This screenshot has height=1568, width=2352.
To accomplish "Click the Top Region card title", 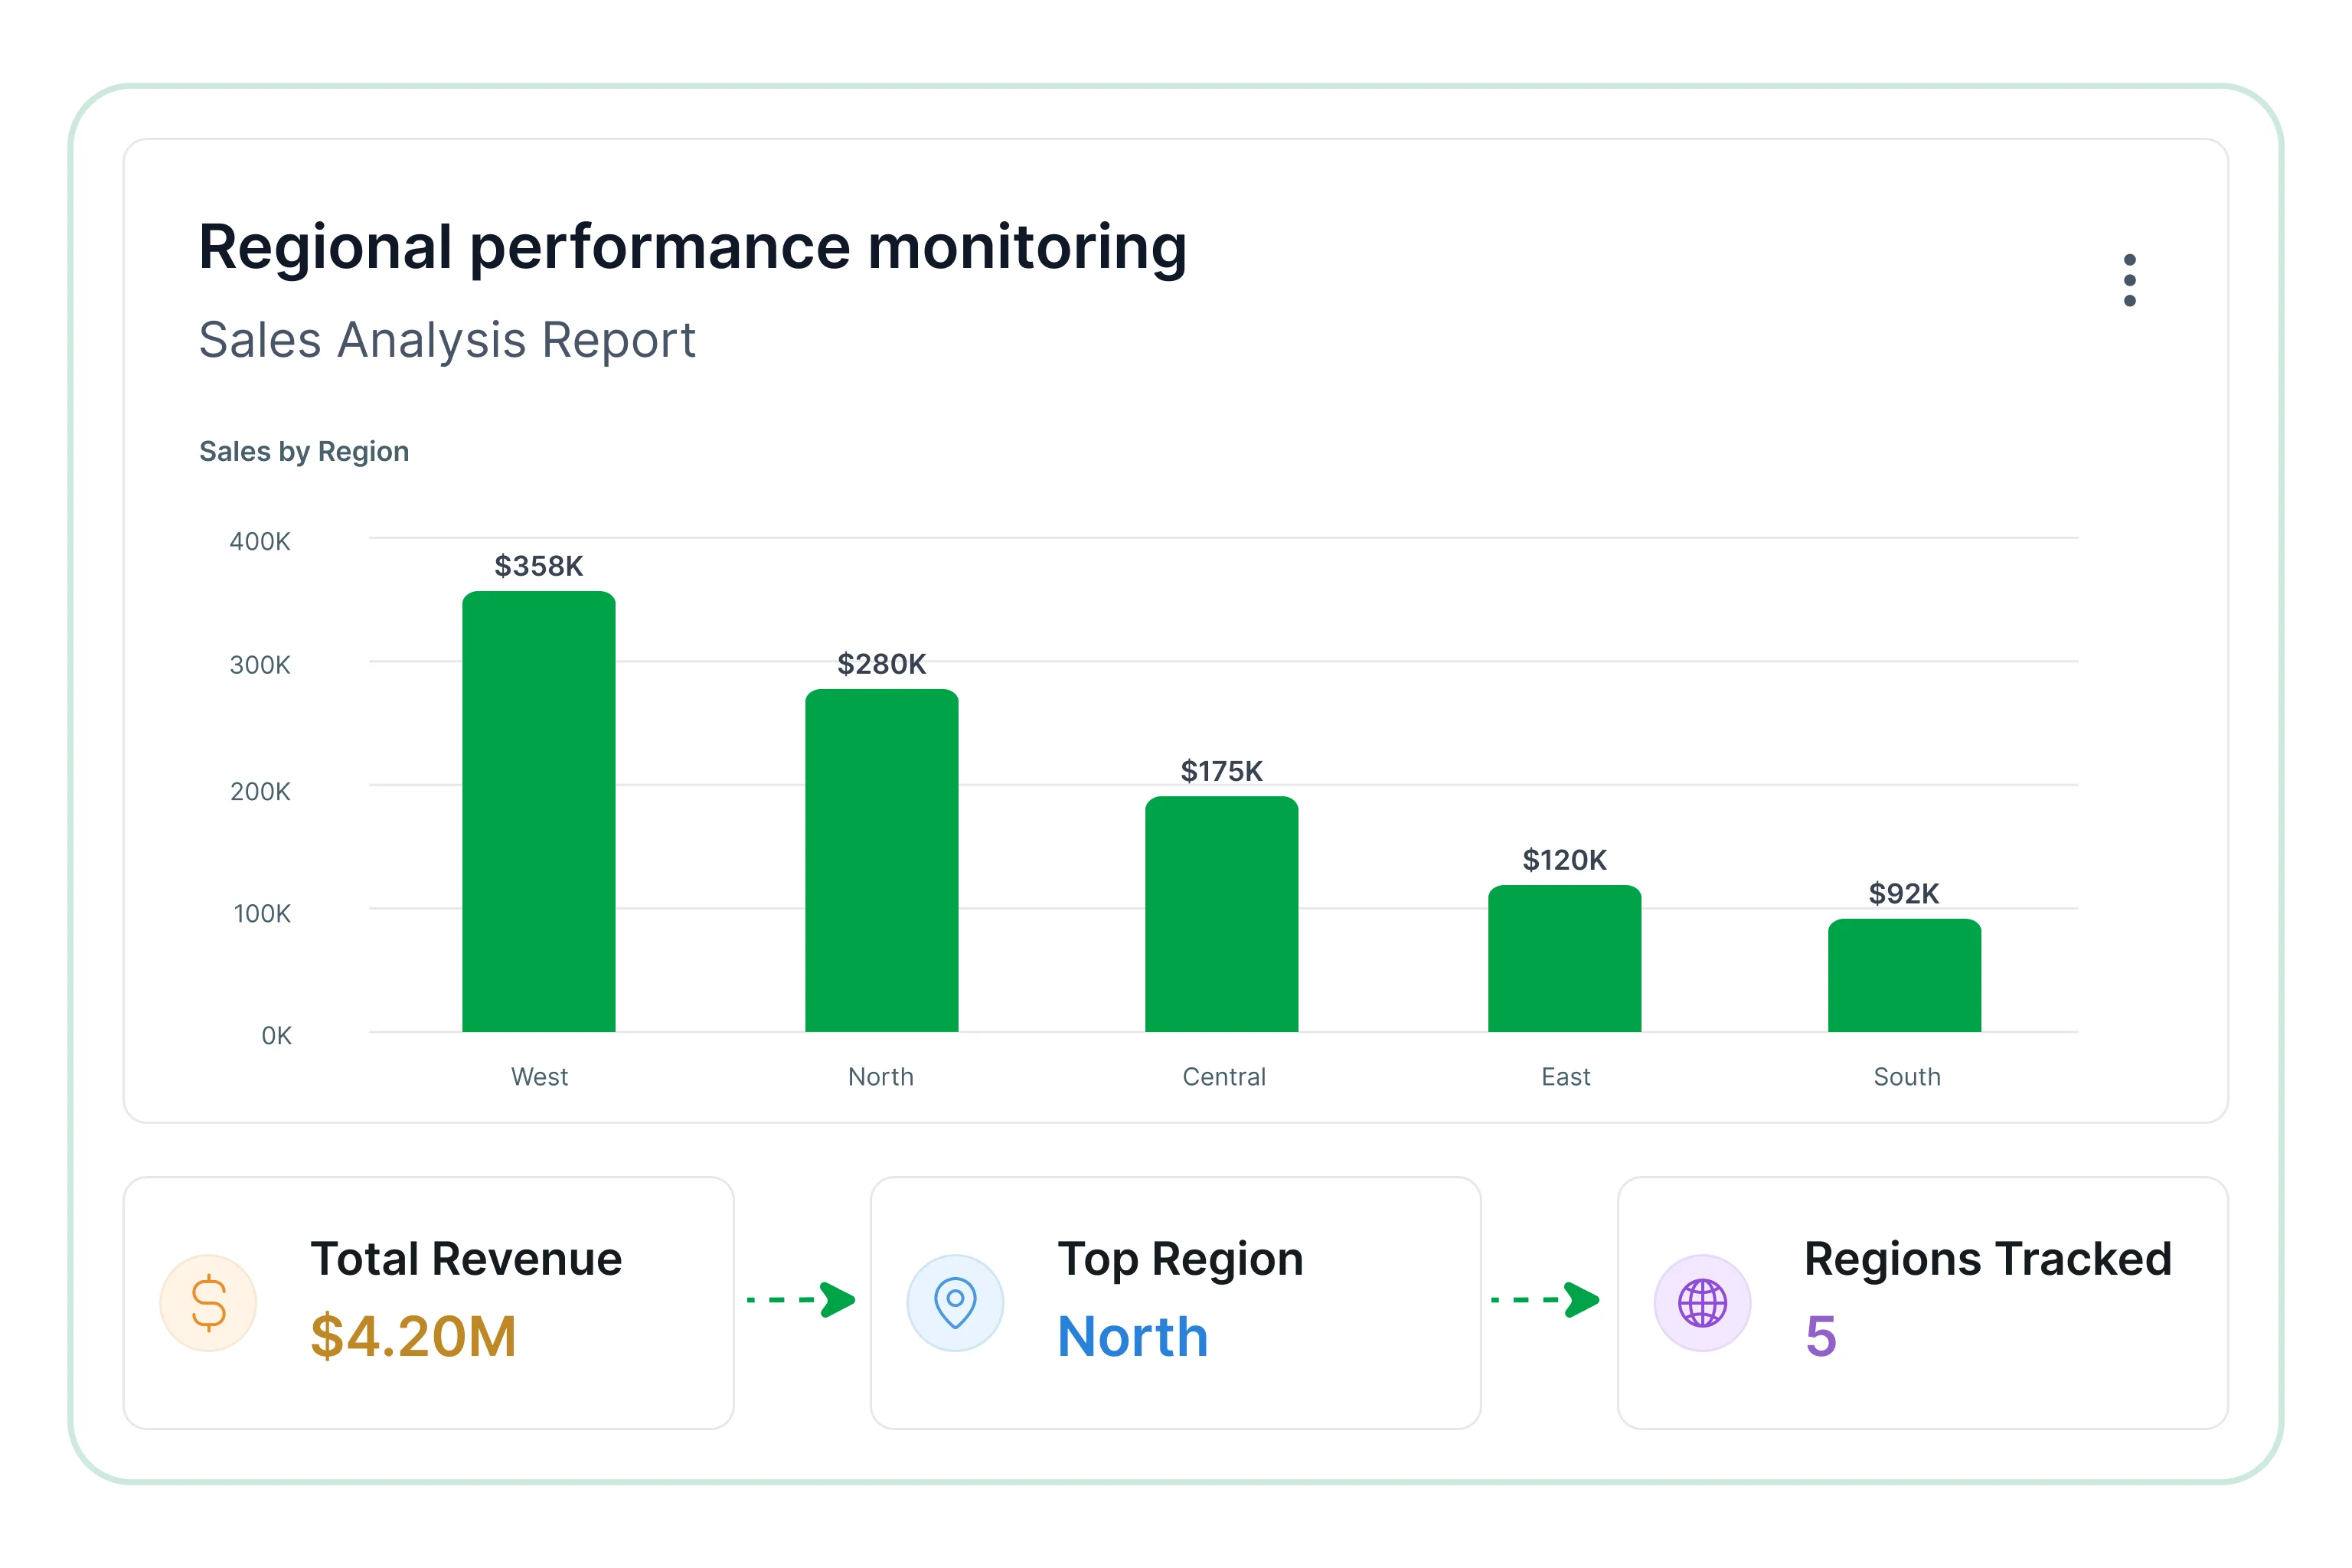I will click(x=1181, y=1260).
